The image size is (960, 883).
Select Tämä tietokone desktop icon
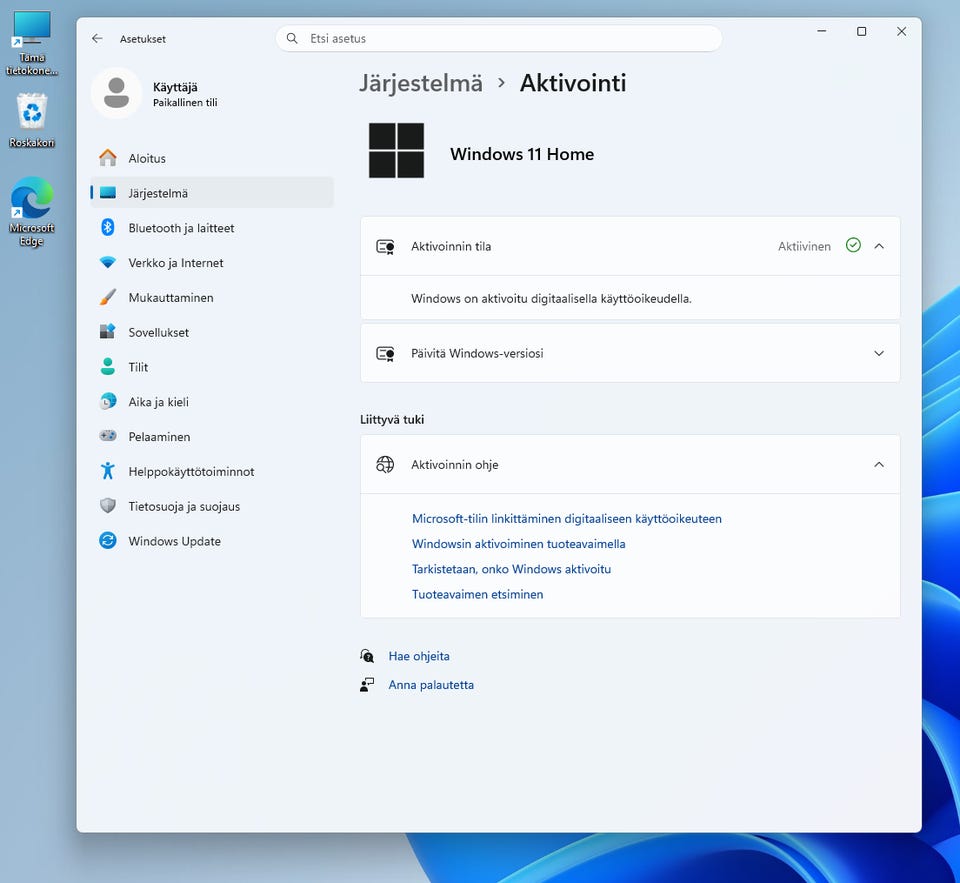pyautogui.click(x=32, y=43)
